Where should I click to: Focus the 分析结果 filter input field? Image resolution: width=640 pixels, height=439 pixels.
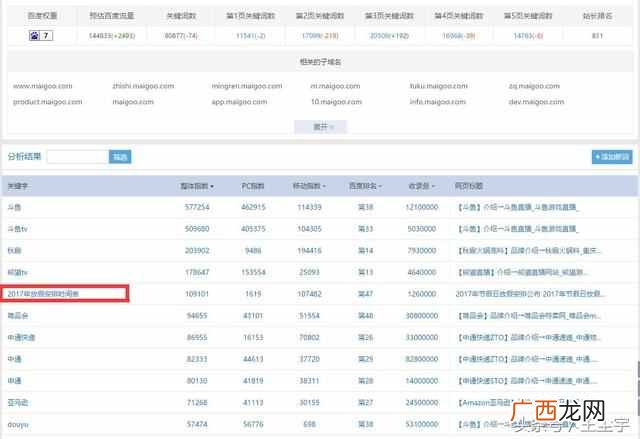(78, 157)
